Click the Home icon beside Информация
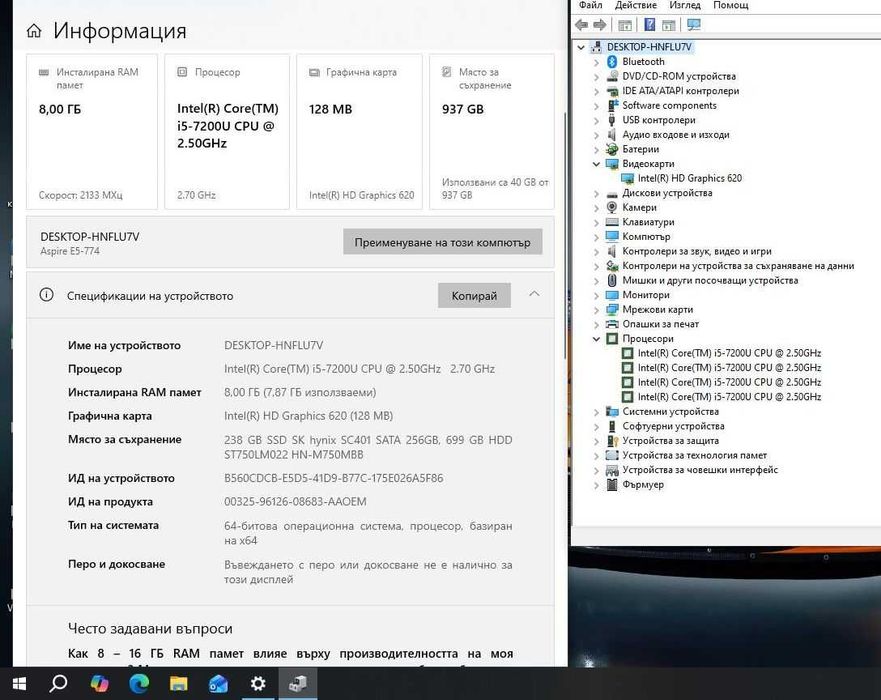 [x=34, y=30]
